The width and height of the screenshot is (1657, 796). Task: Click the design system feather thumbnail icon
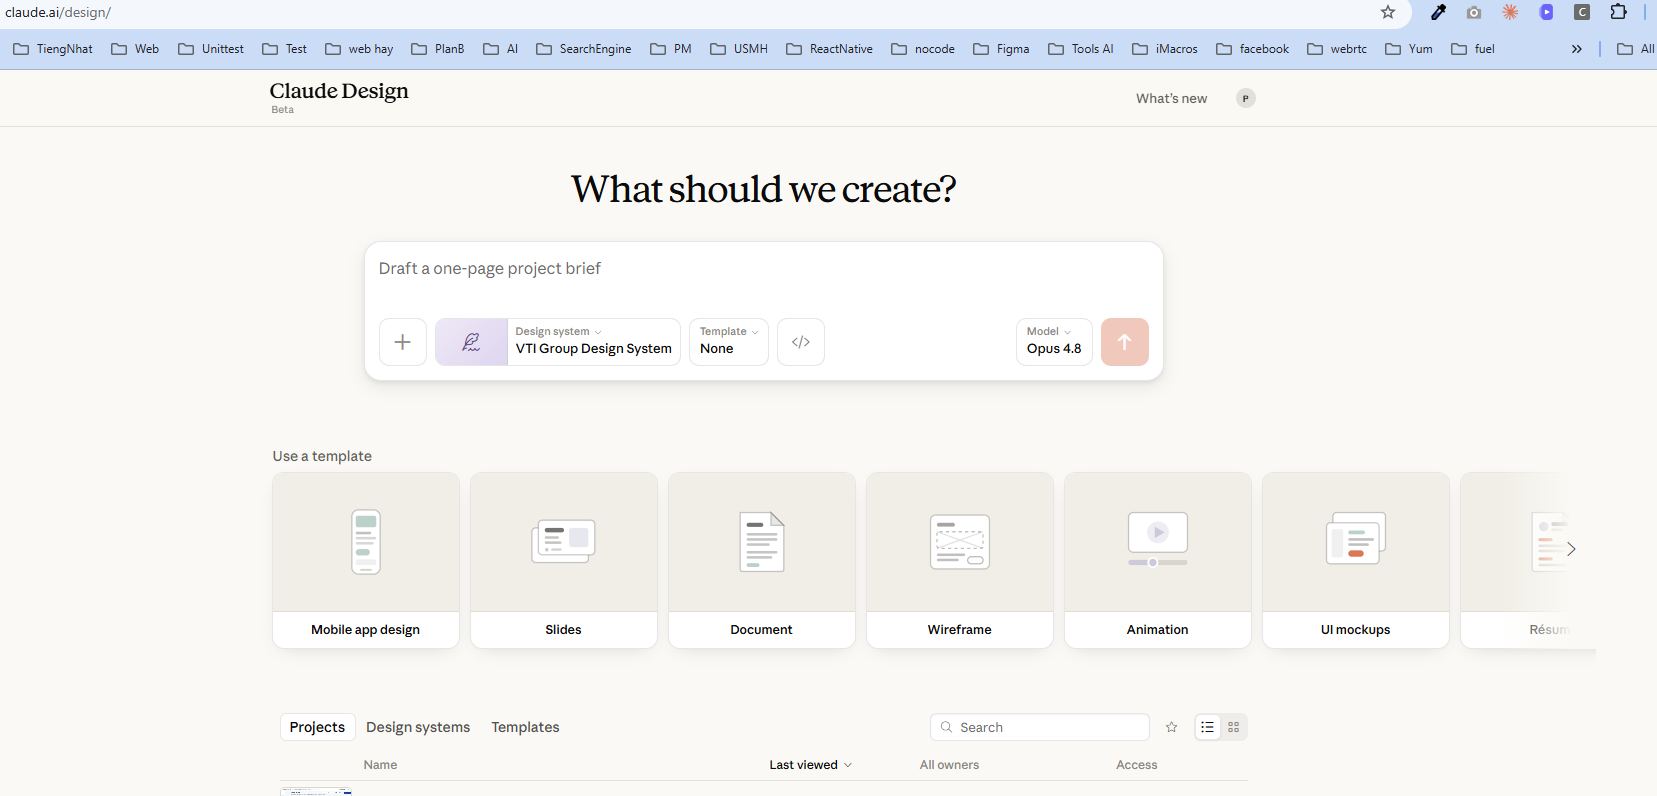[471, 342]
